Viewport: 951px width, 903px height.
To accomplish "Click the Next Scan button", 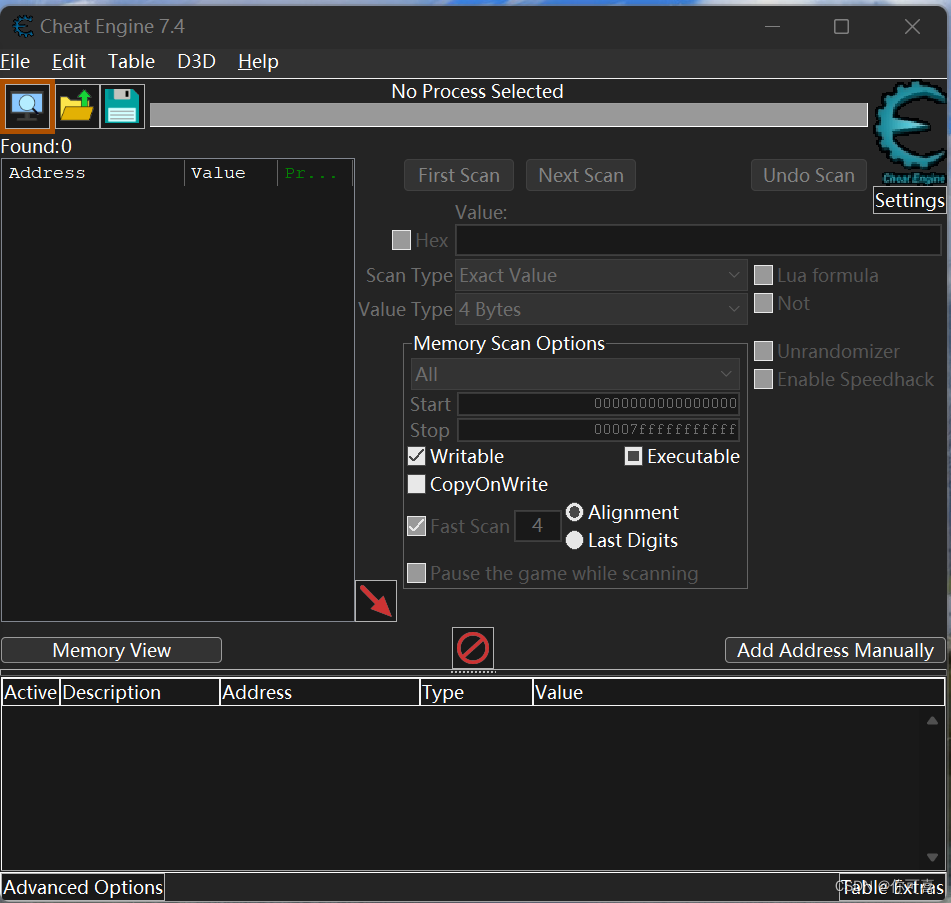I will point(581,175).
